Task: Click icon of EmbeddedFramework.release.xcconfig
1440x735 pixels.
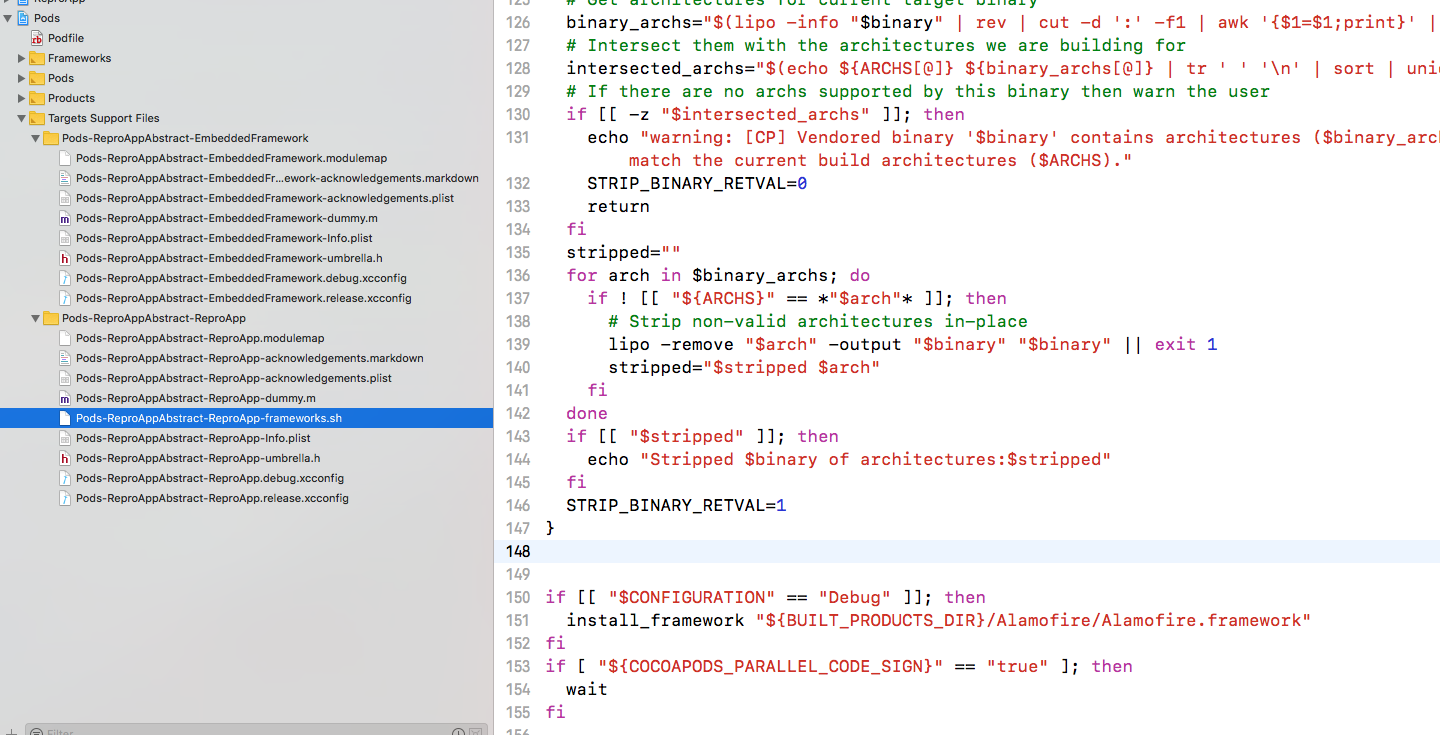Action: click(65, 298)
